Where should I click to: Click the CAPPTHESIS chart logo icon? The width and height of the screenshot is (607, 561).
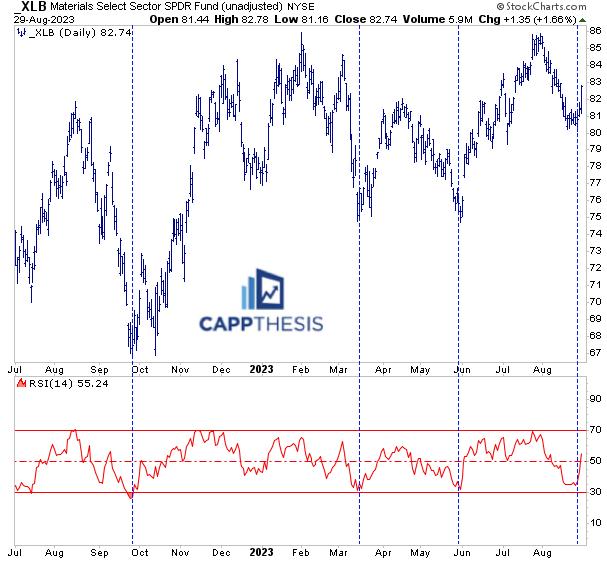263,289
